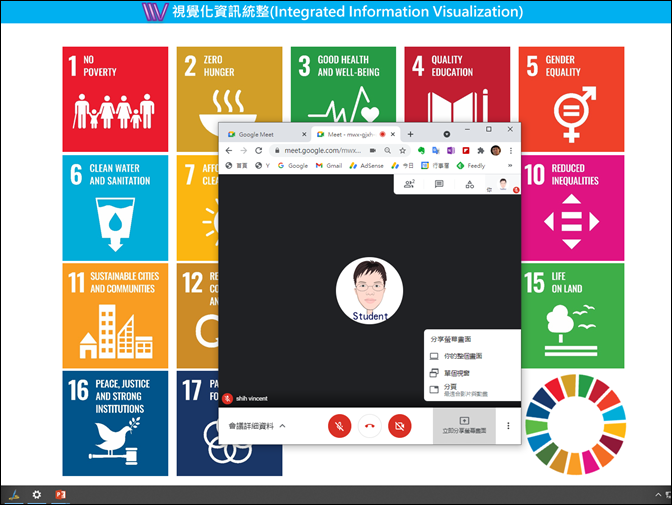
Task: Switch to the Google Meet tab
Action: click(x=262, y=135)
